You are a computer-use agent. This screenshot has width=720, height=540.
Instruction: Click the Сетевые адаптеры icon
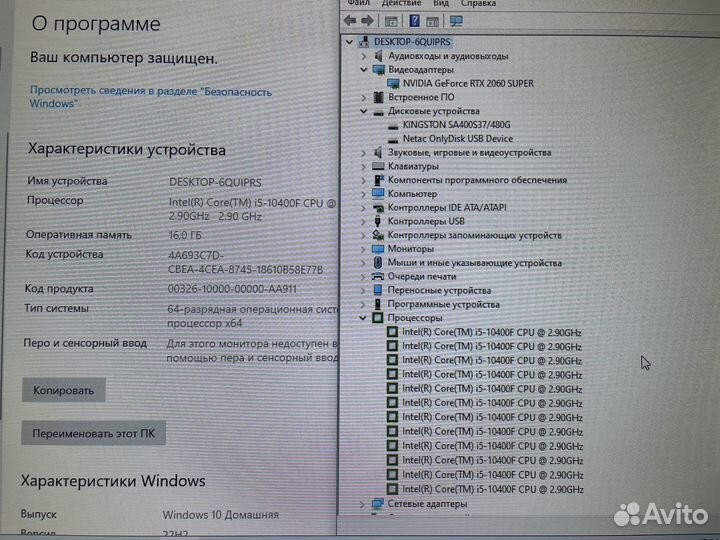[377, 504]
